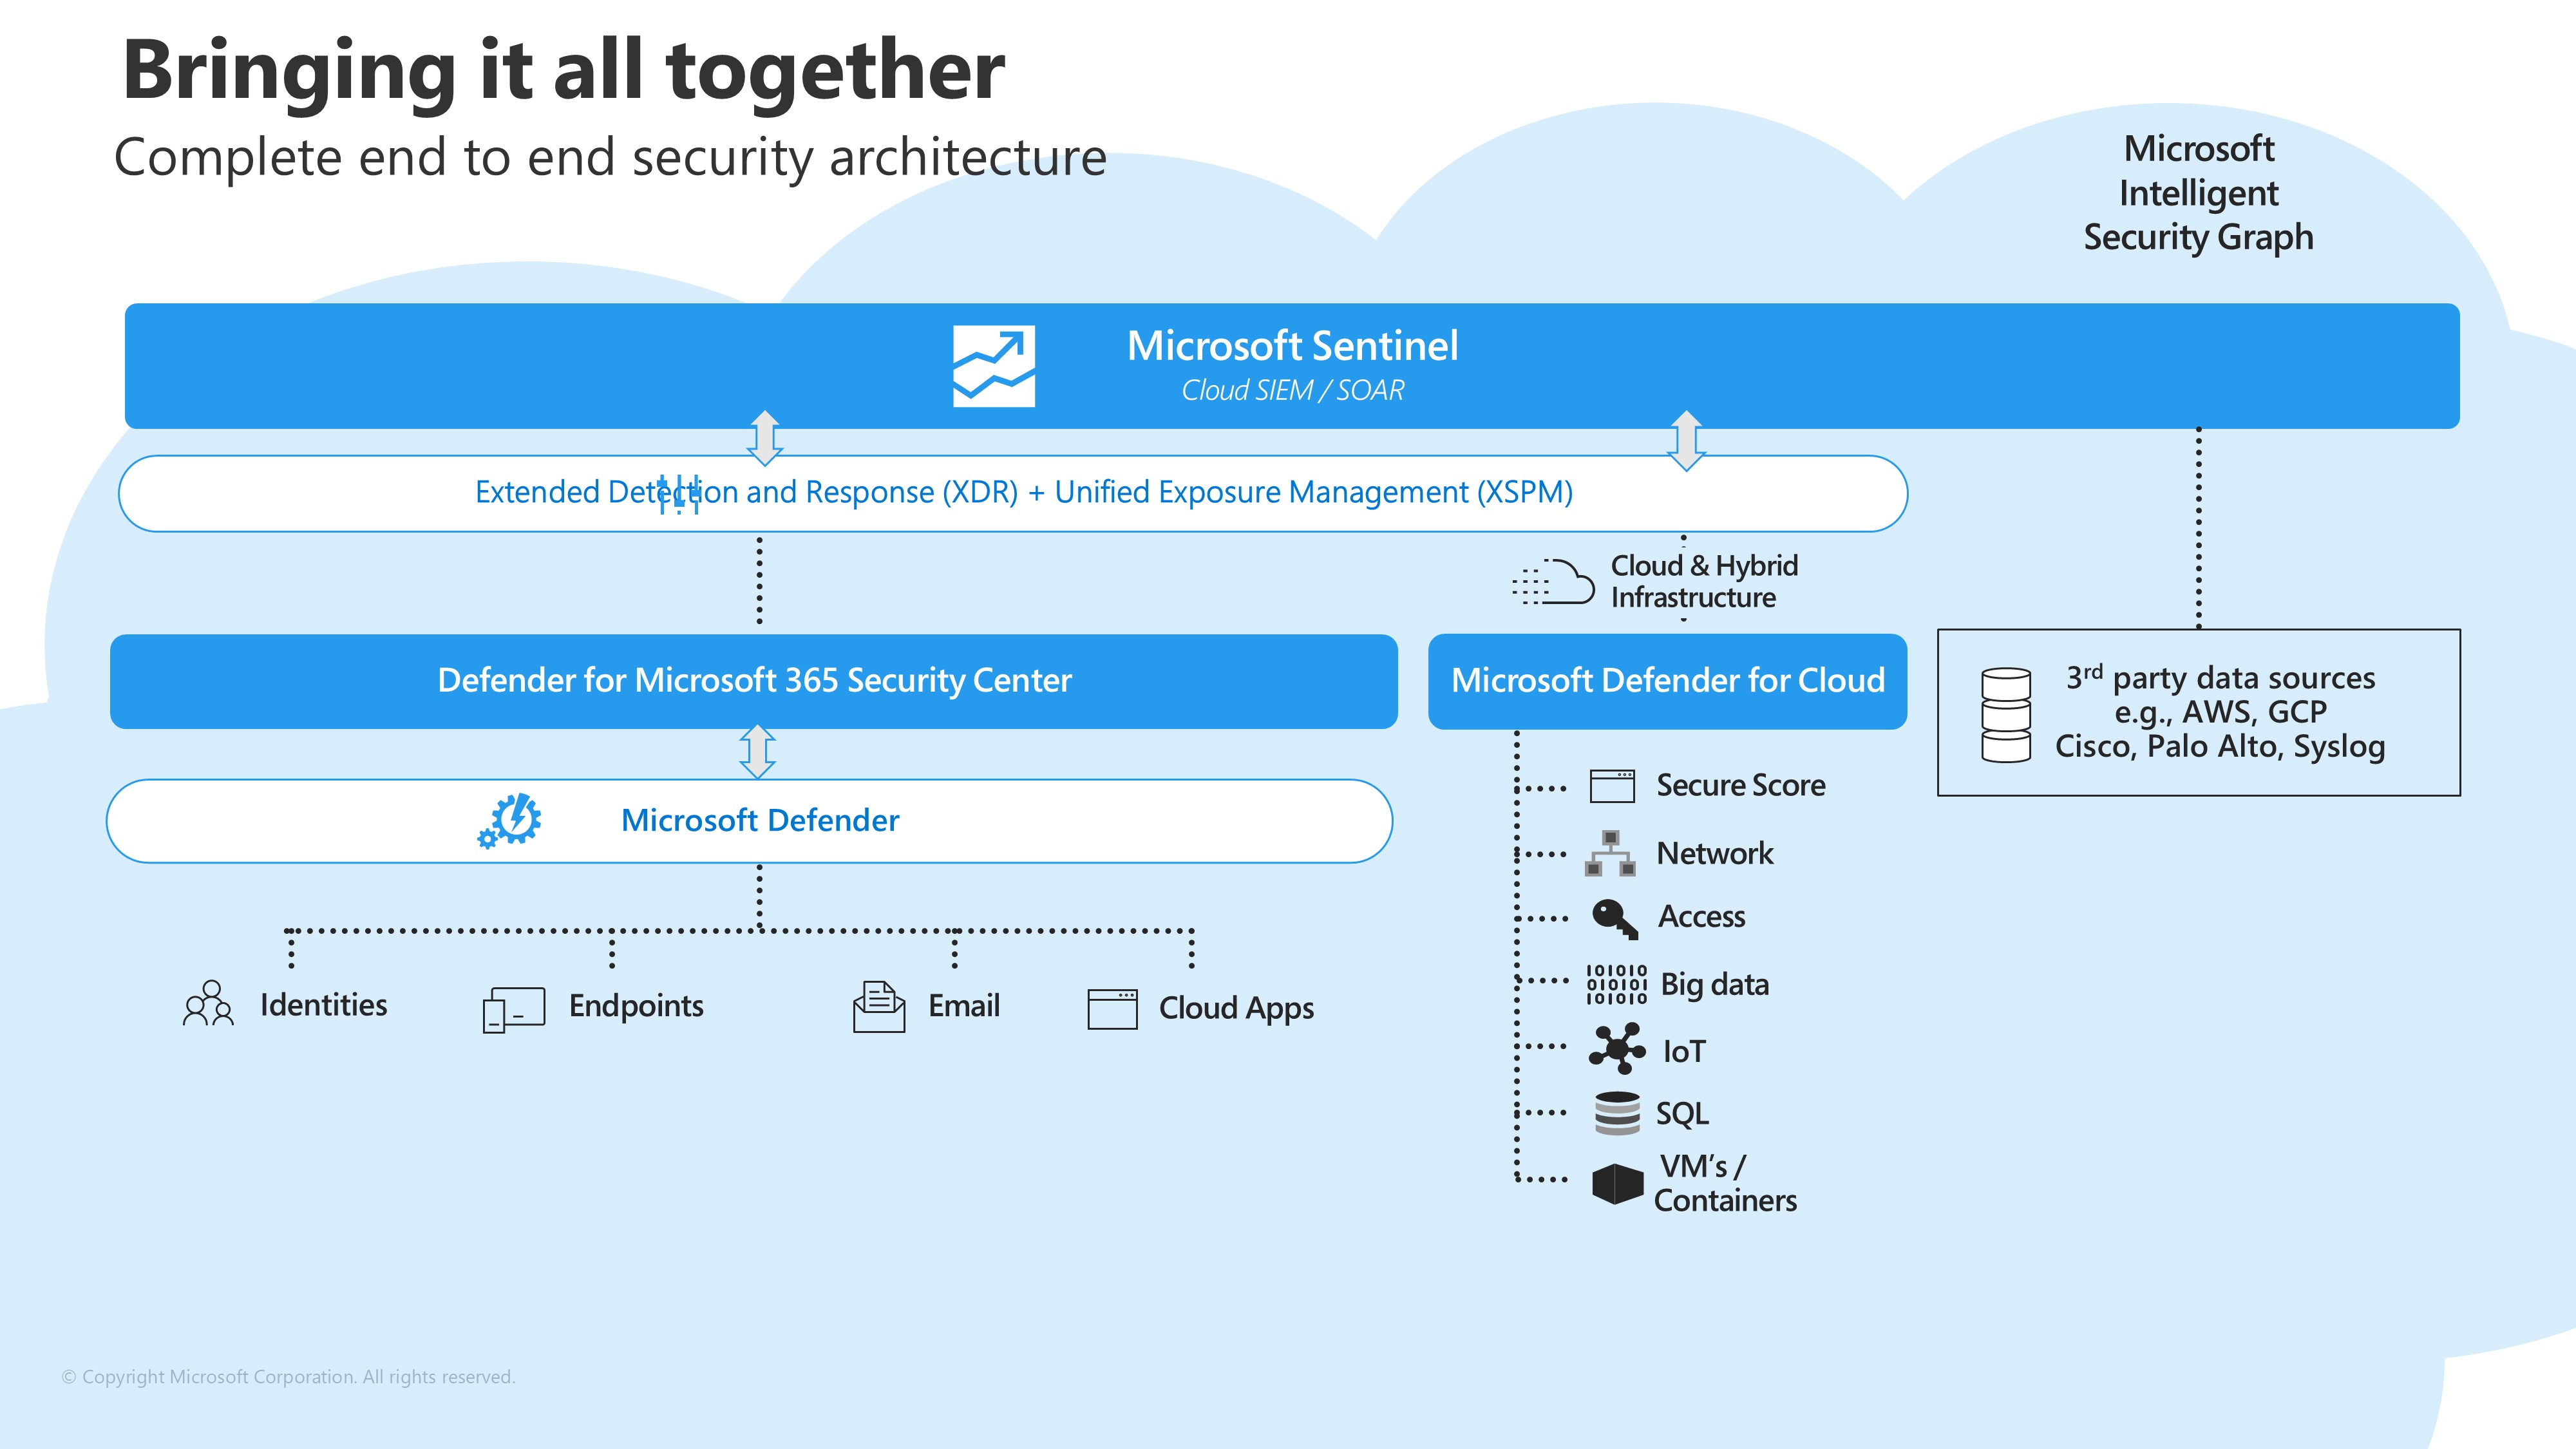The height and width of the screenshot is (1449, 2576).
Task: Click the Defender for Microsoft 365 Security Center bar
Action: [x=753, y=681]
